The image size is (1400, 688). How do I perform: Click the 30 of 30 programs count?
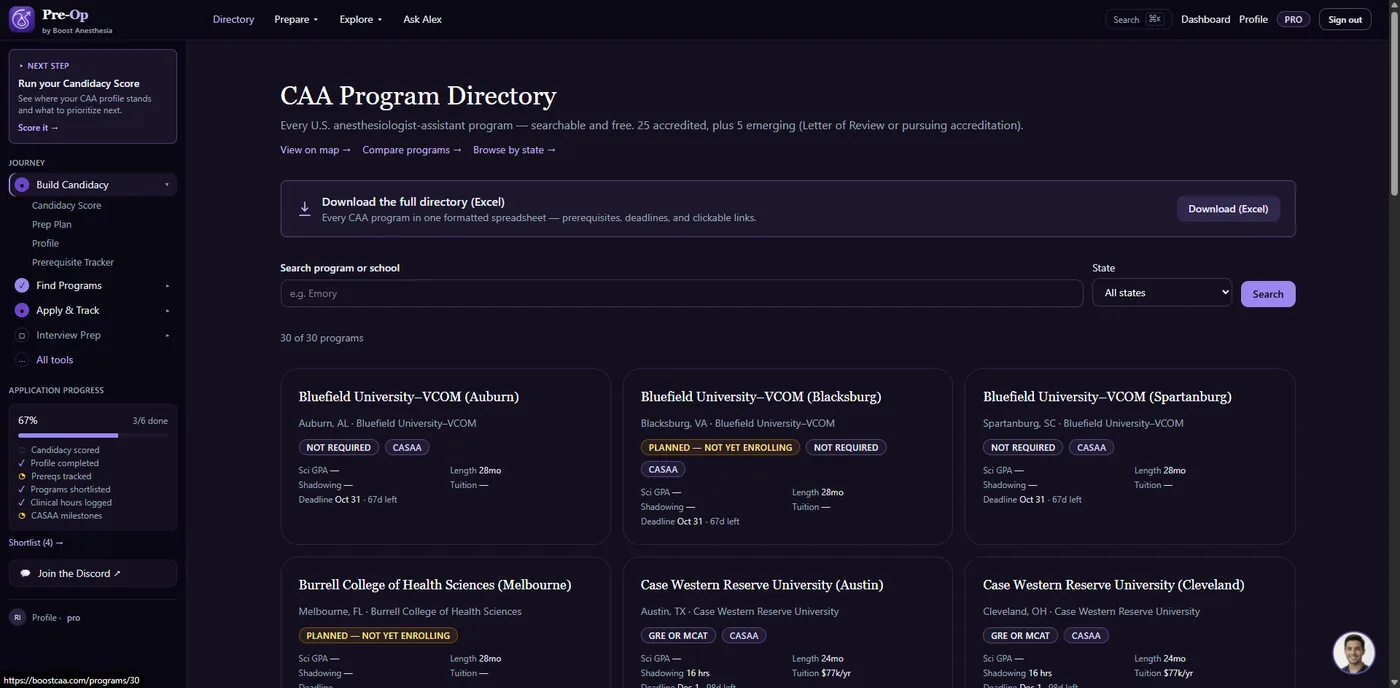[x=322, y=338]
